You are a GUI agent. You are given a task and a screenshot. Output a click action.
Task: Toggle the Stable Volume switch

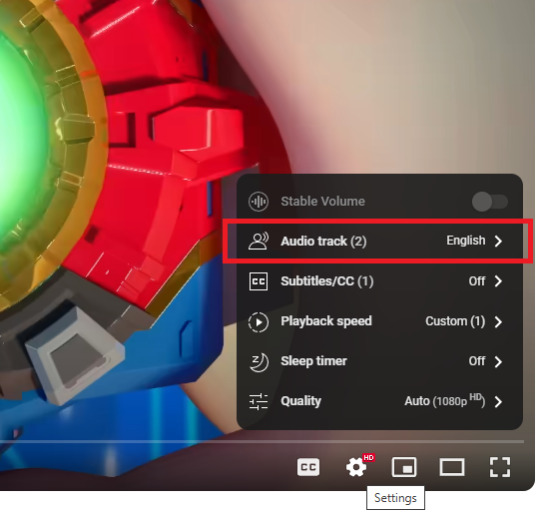point(490,202)
